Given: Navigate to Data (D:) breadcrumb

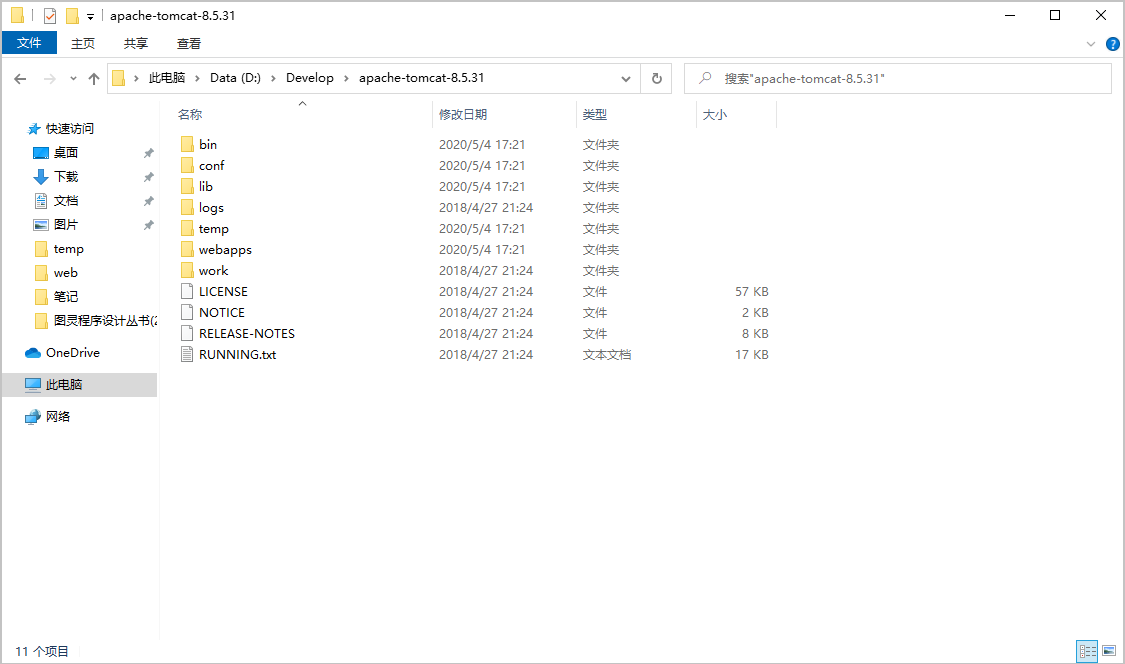Looking at the screenshot, I should pyautogui.click(x=235, y=78).
